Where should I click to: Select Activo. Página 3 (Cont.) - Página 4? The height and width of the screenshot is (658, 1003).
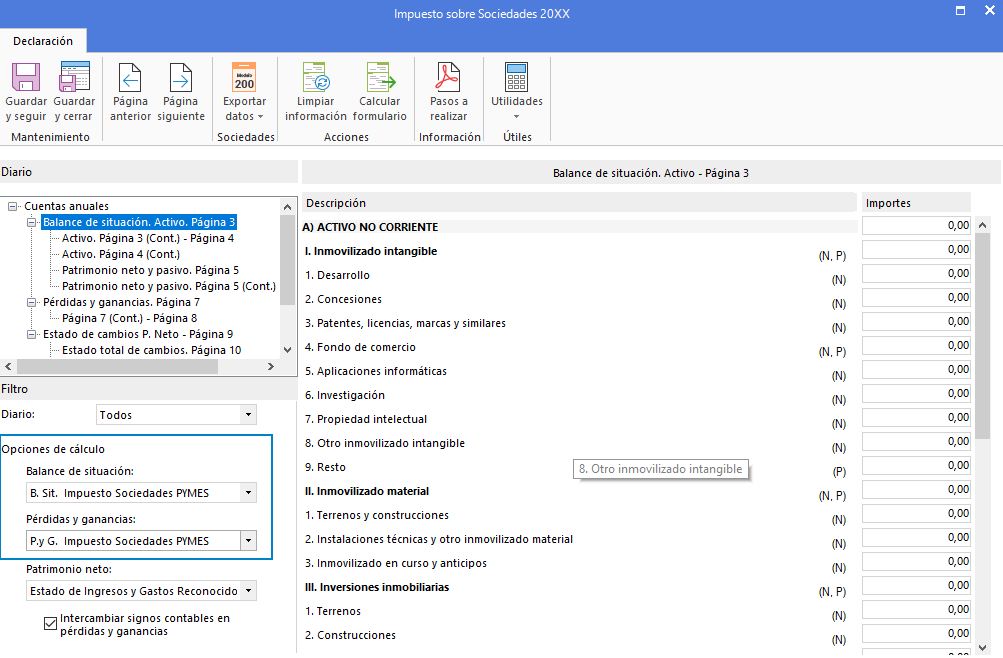pyautogui.click(x=148, y=238)
